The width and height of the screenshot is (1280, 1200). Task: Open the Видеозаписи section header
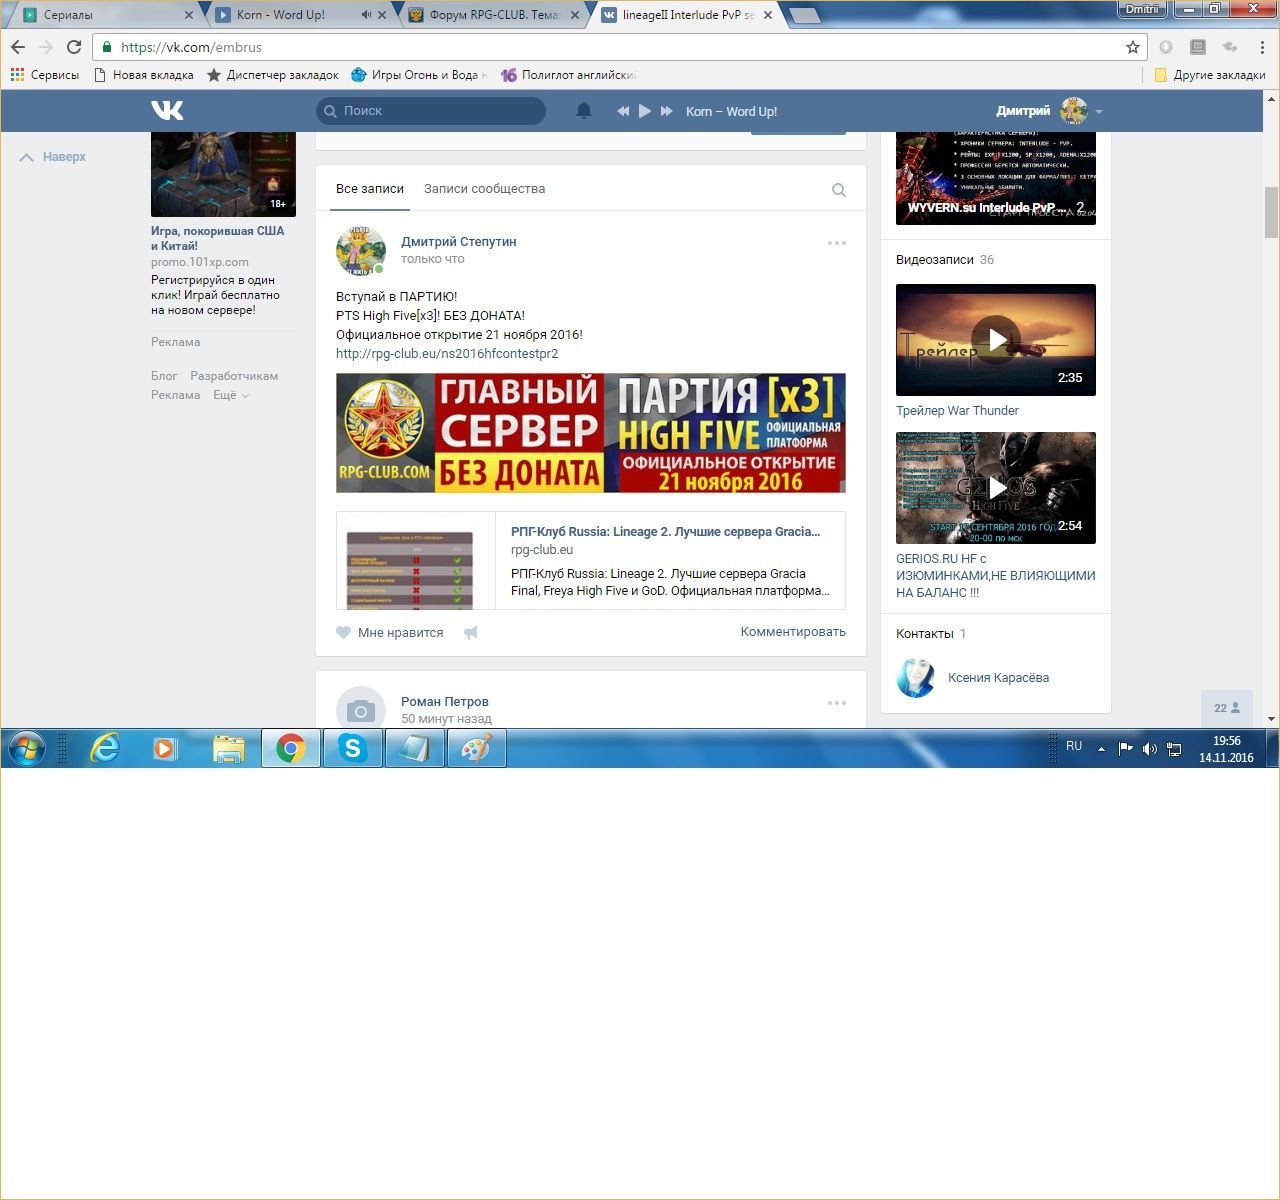click(x=935, y=260)
